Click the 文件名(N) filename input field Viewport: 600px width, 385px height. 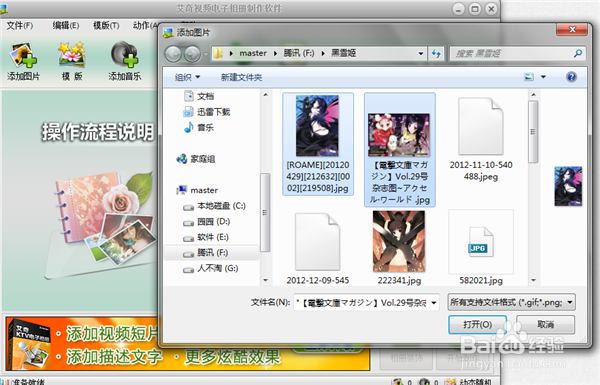coord(362,303)
